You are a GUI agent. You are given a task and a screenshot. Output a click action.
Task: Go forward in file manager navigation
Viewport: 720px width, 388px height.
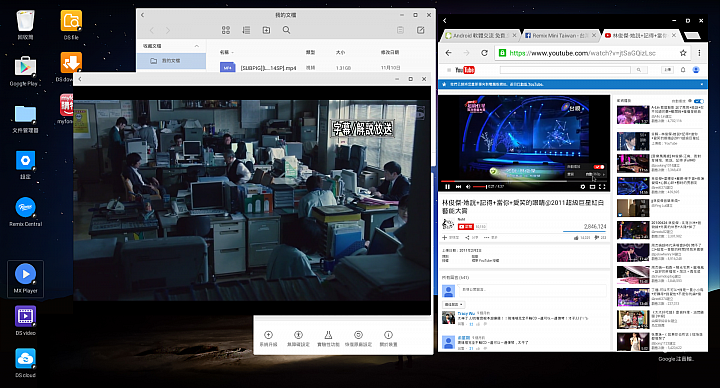[x=168, y=30]
